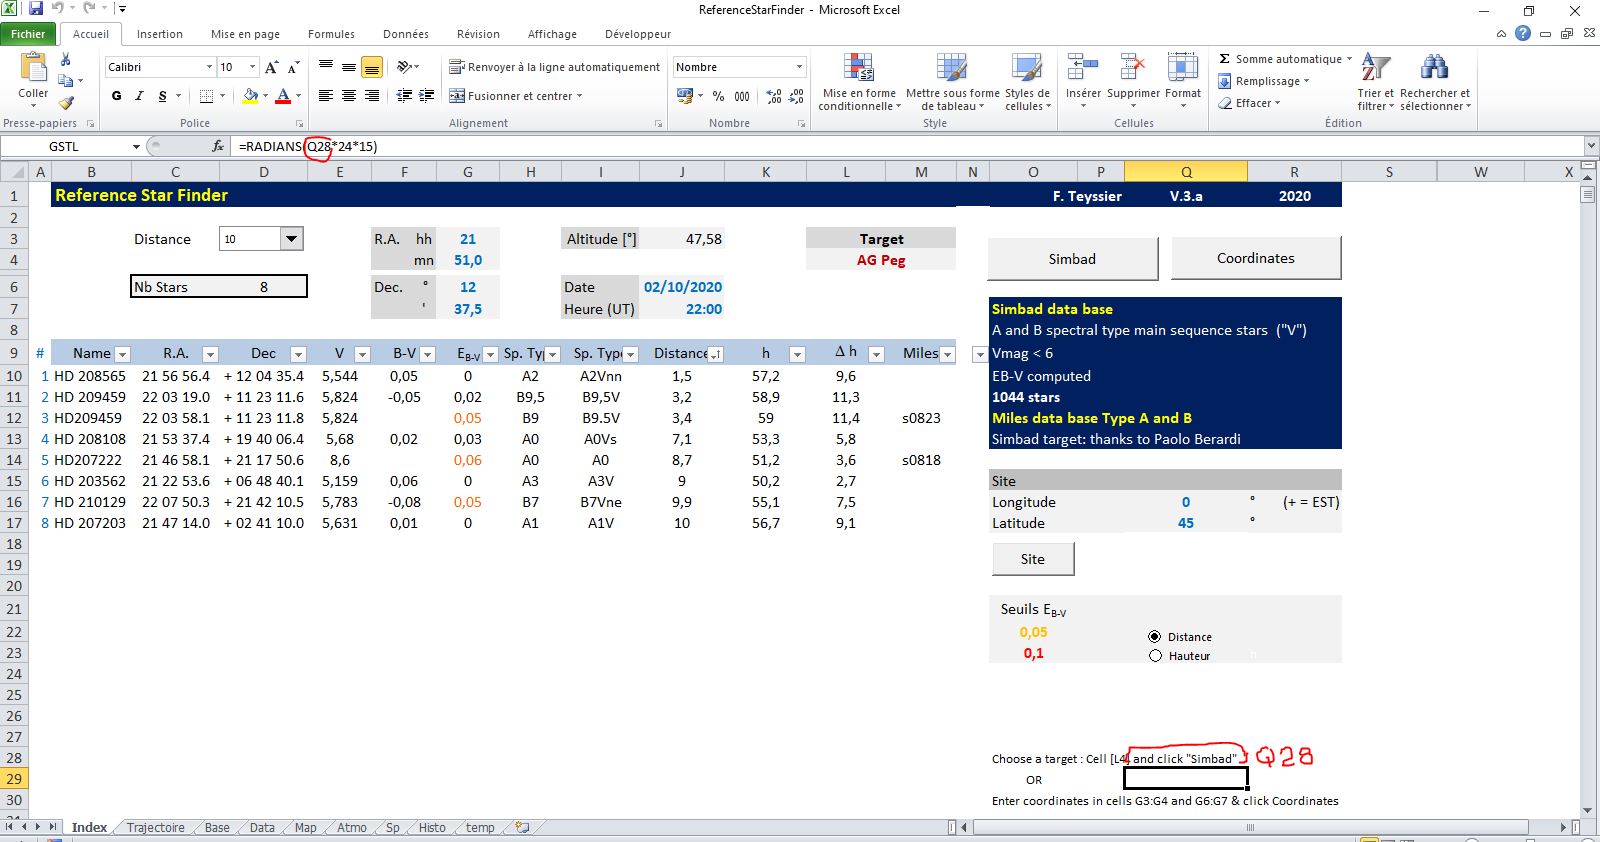Switch to the Trajectoire sheet tab
1600x842 pixels.
155,828
